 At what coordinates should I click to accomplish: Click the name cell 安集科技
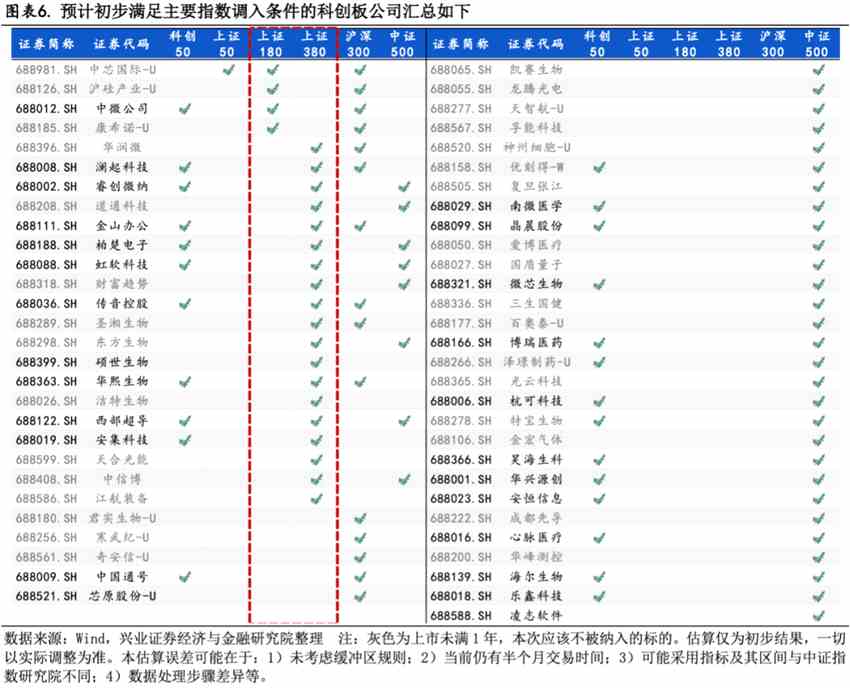pos(122,440)
